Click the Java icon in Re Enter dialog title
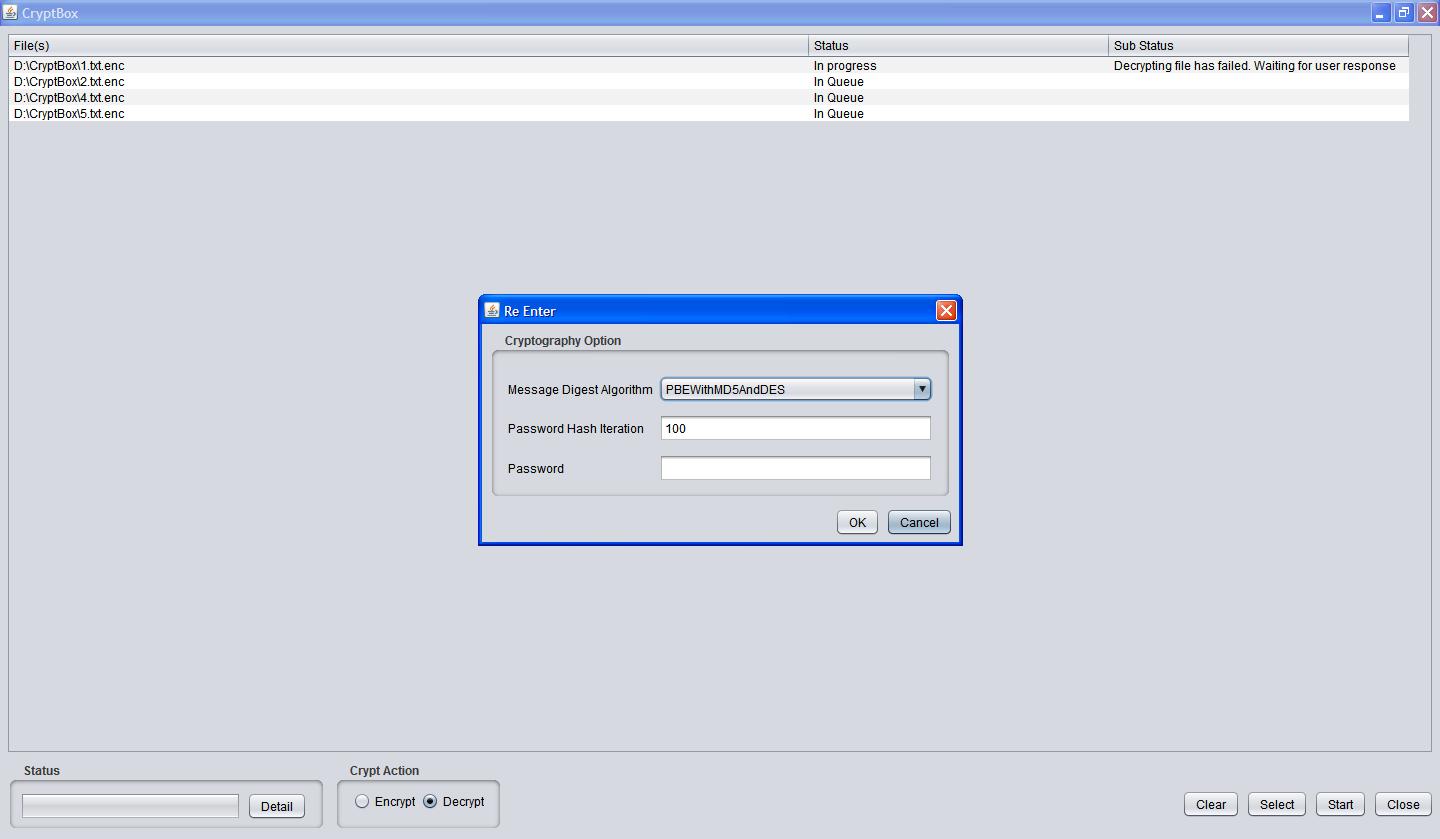Viewport: 1440px width, 839px height. (x=492, y=310)
